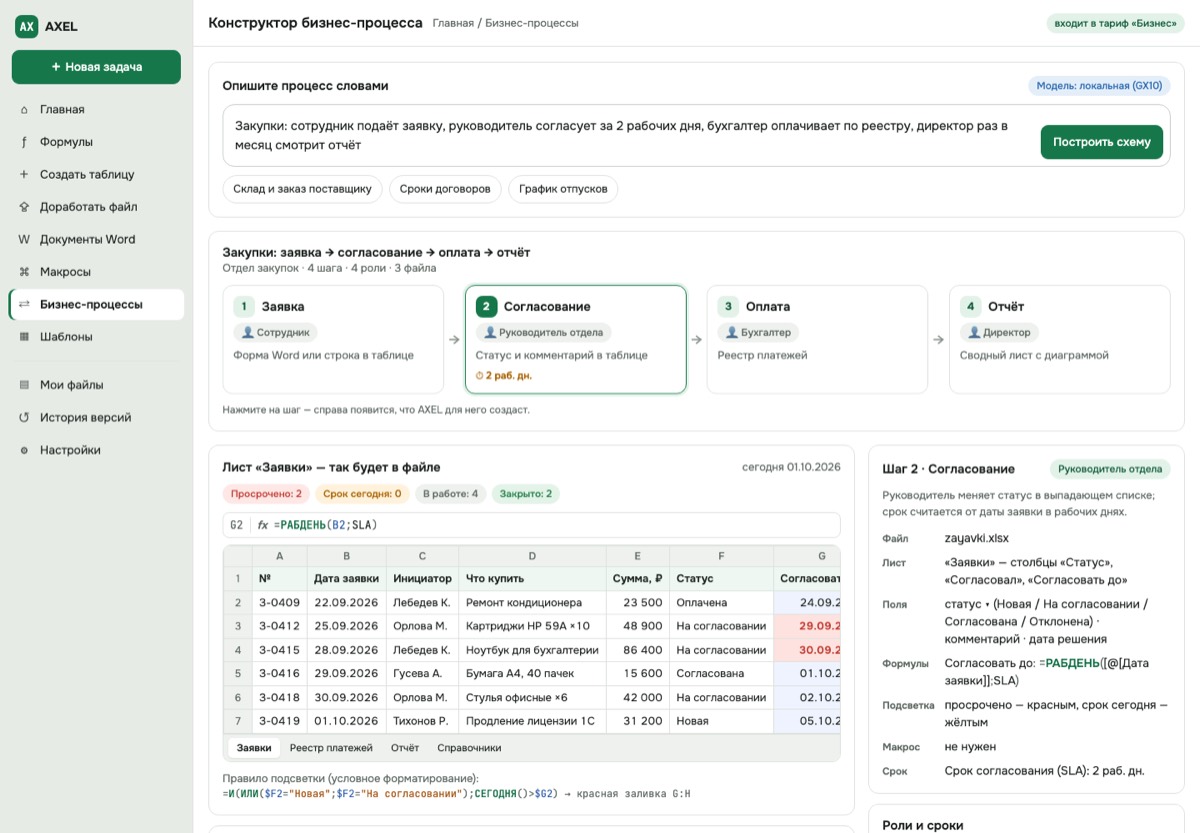This screenshot has width=1200, height=833.
Task: Click the fx icon in the formula bar
Action: [263, 525]
